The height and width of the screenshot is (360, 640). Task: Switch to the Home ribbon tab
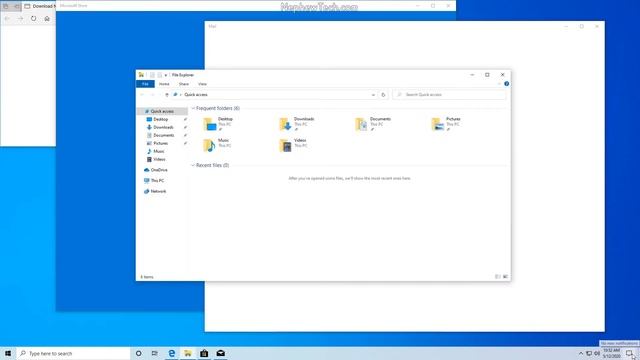tap(164, 84)
